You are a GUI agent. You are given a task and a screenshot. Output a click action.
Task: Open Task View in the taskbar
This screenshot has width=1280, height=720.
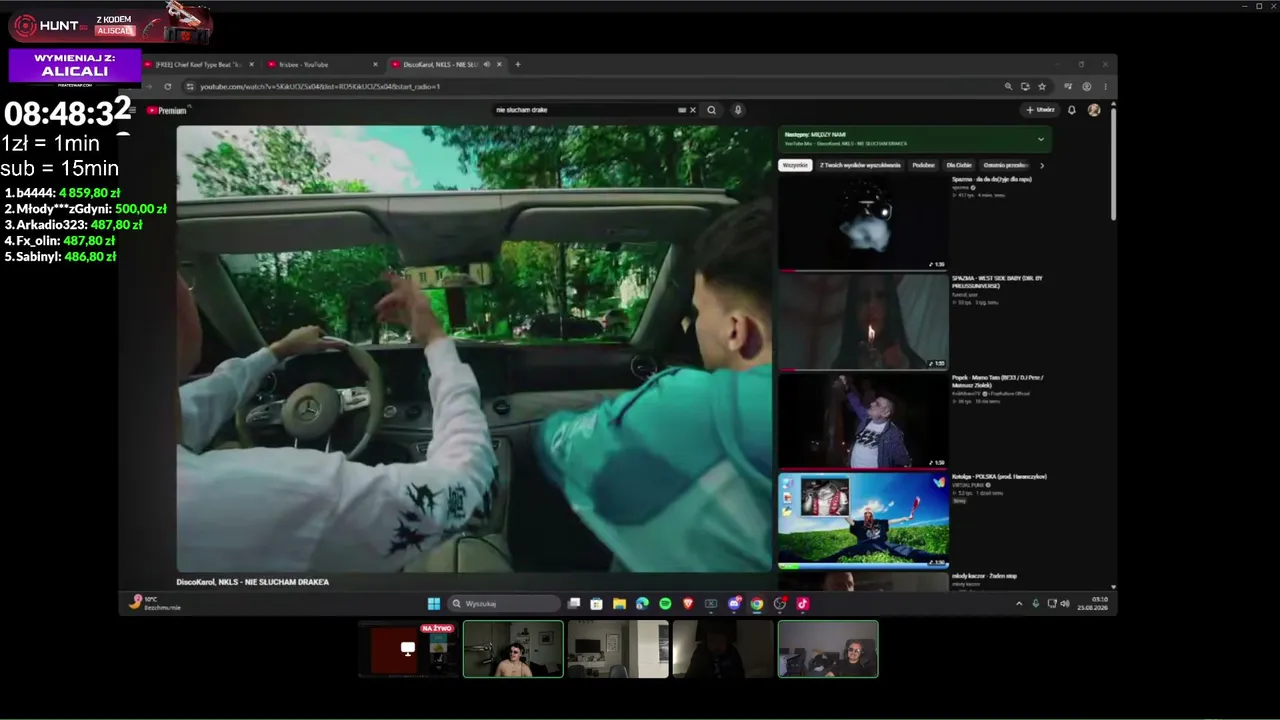click(x=574, y=603)
